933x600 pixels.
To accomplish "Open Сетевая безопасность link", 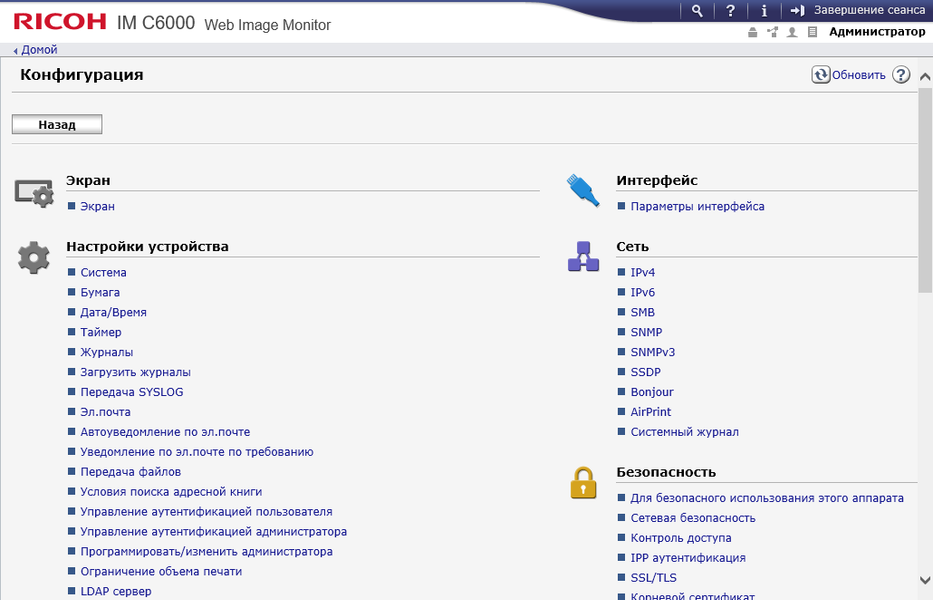I will 693,518.
